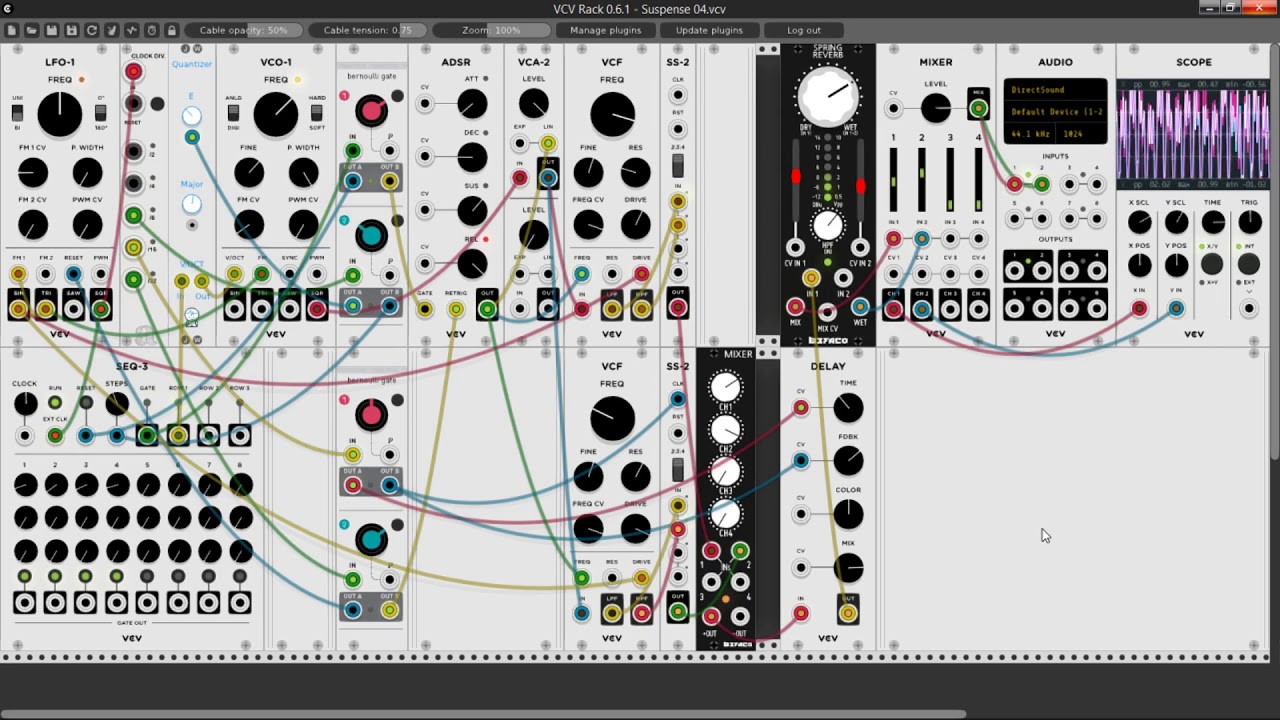Hit the SEQ-3 RESET button
The image size is (1280, 720).
click(x=86, y=403)
